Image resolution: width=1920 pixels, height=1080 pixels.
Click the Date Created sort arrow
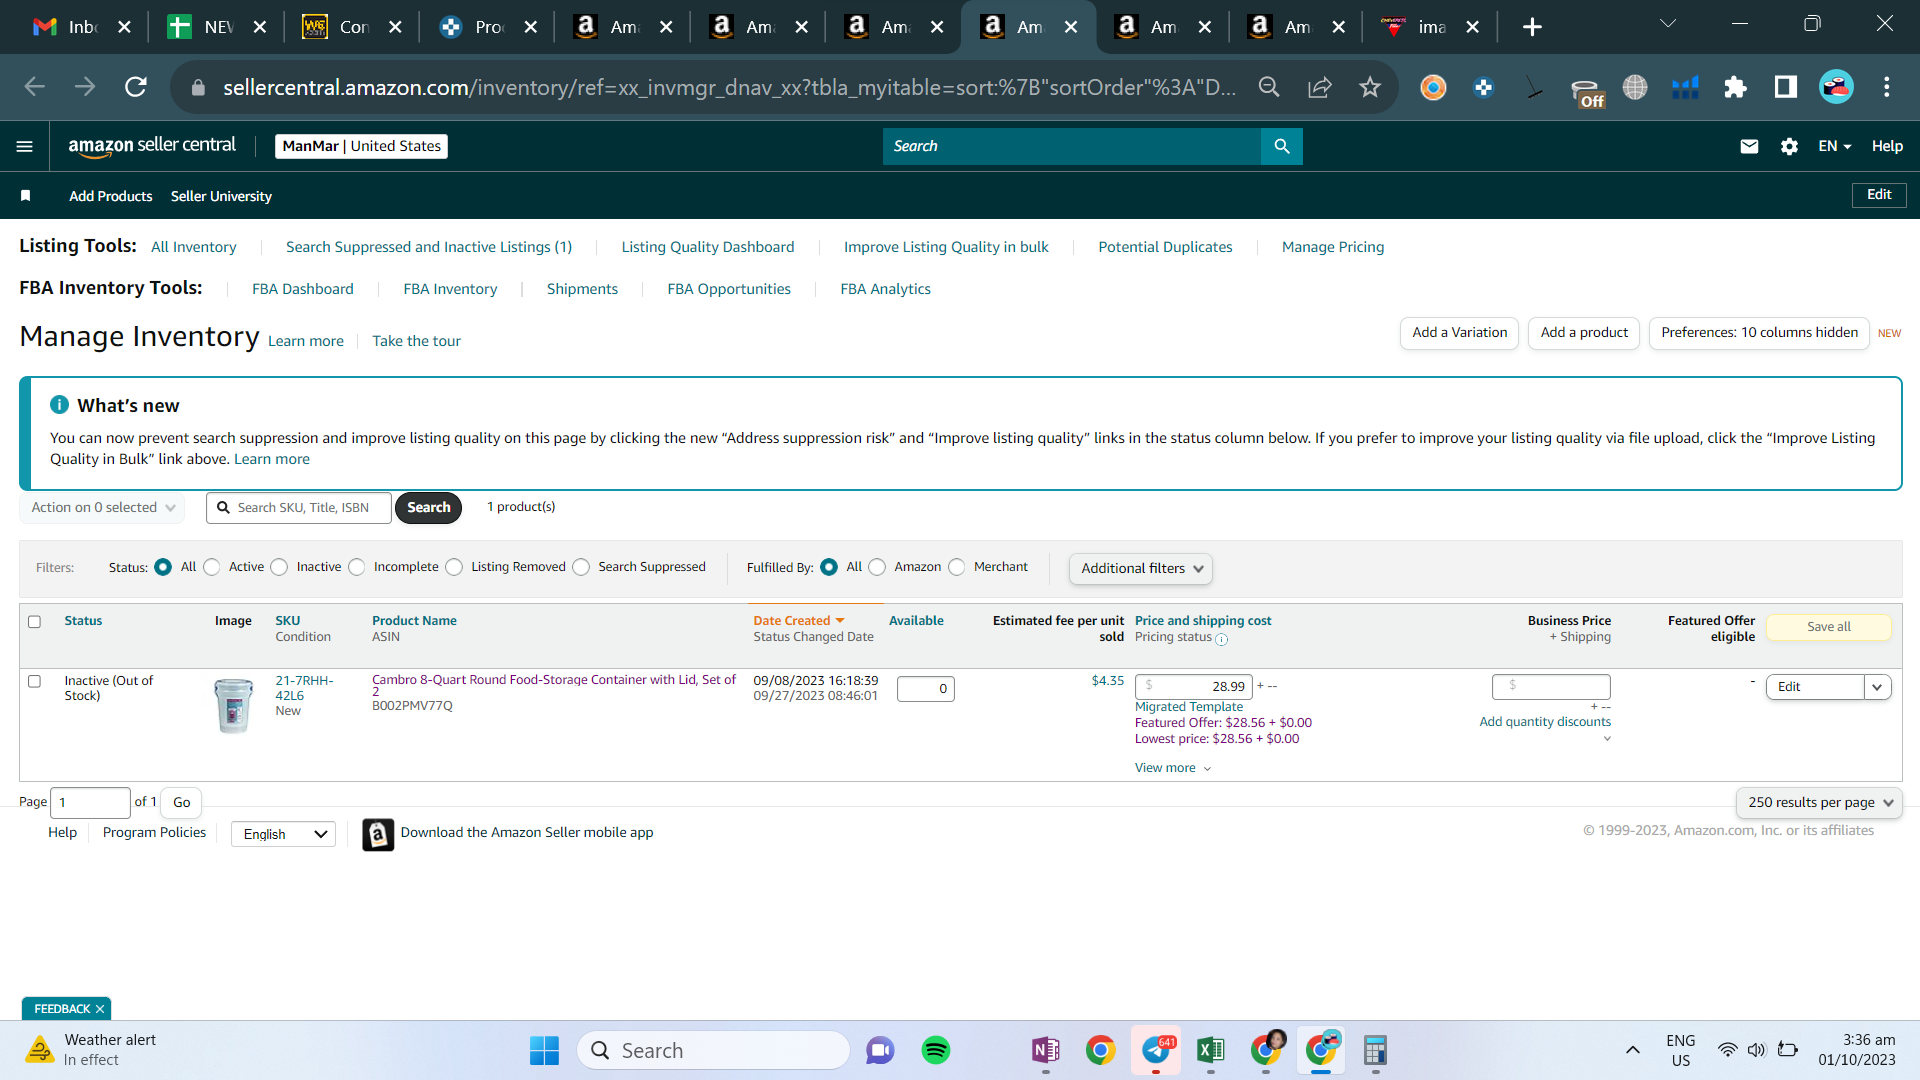coord(840,621)
